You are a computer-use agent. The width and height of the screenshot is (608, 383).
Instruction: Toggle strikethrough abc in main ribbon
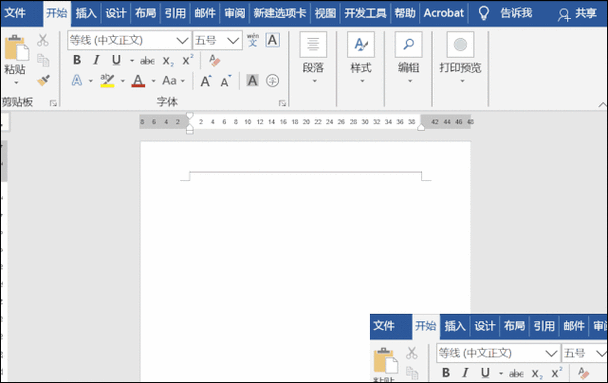point(147,61)
